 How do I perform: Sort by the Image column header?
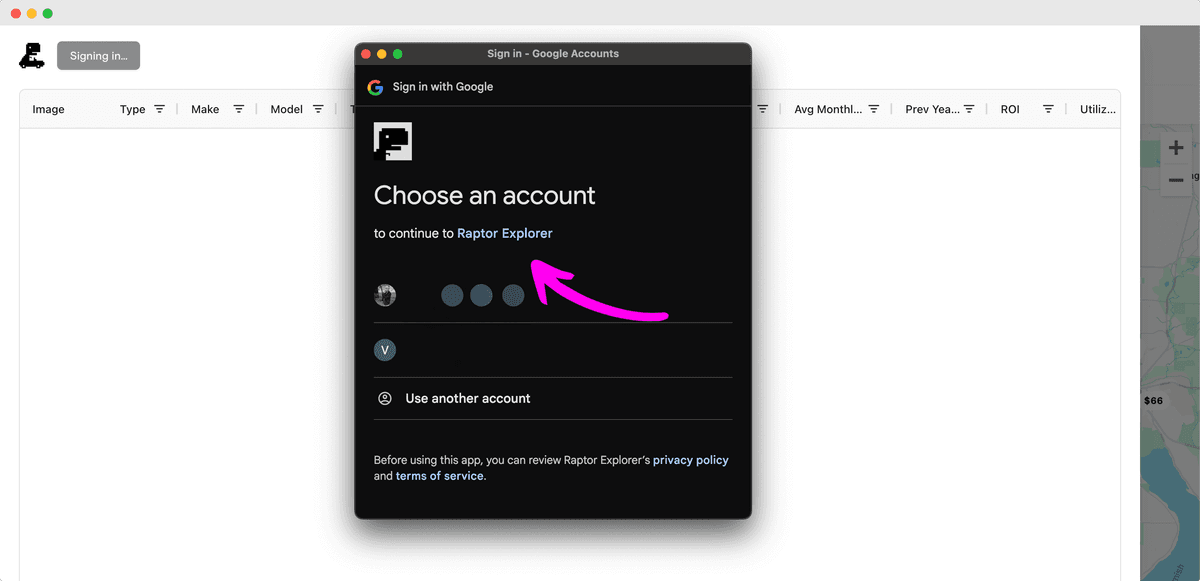48,109
